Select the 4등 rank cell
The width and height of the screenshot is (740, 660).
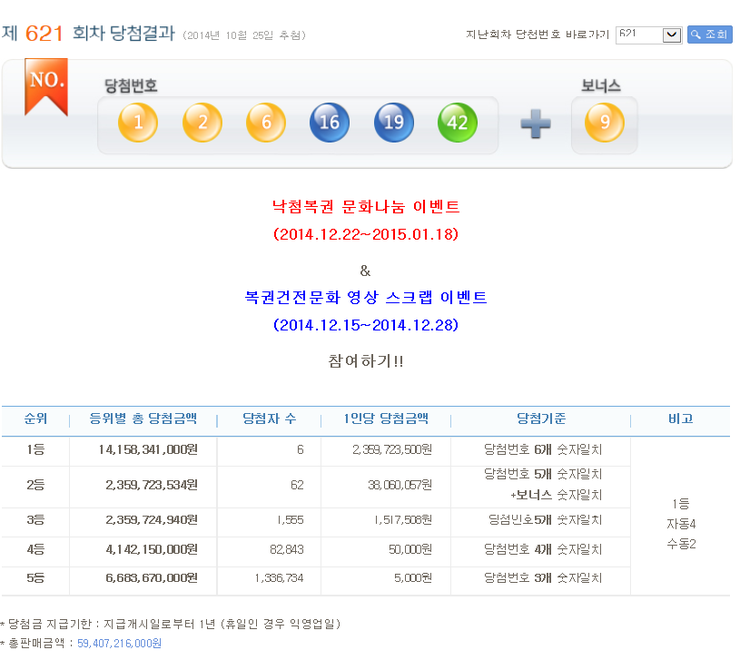tap(35, 550)
